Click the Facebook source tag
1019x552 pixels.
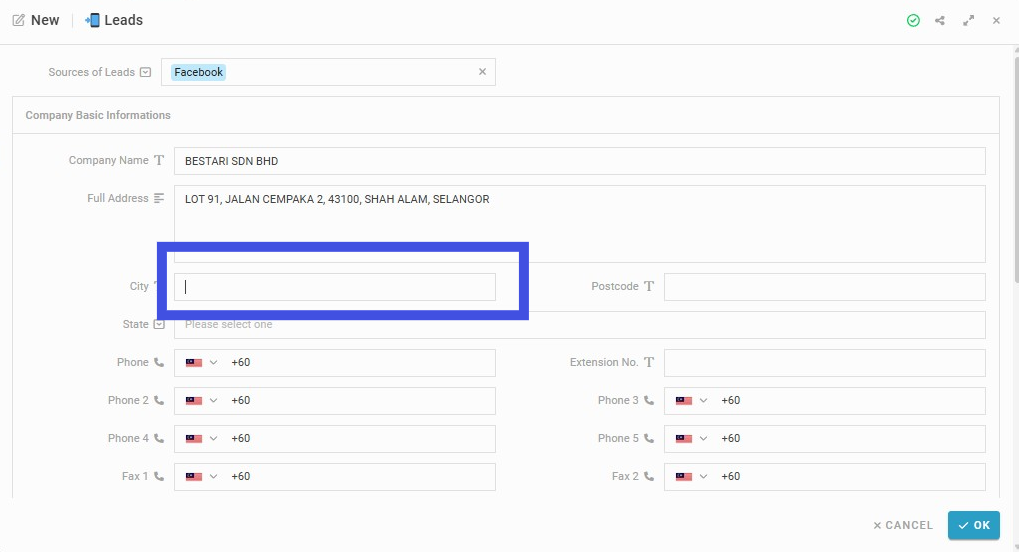click(198, 72)
